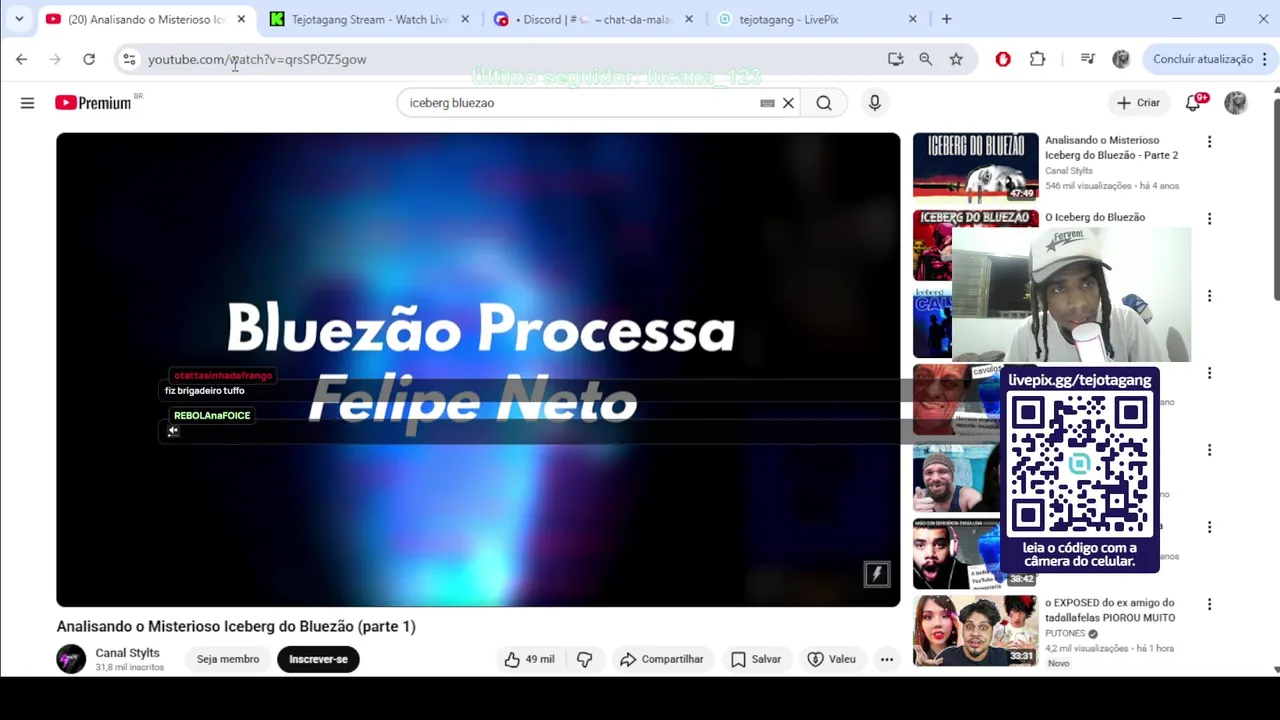The image size is (1280, 720).
Task: Go forward in browser history
Action: pos(55,59)
